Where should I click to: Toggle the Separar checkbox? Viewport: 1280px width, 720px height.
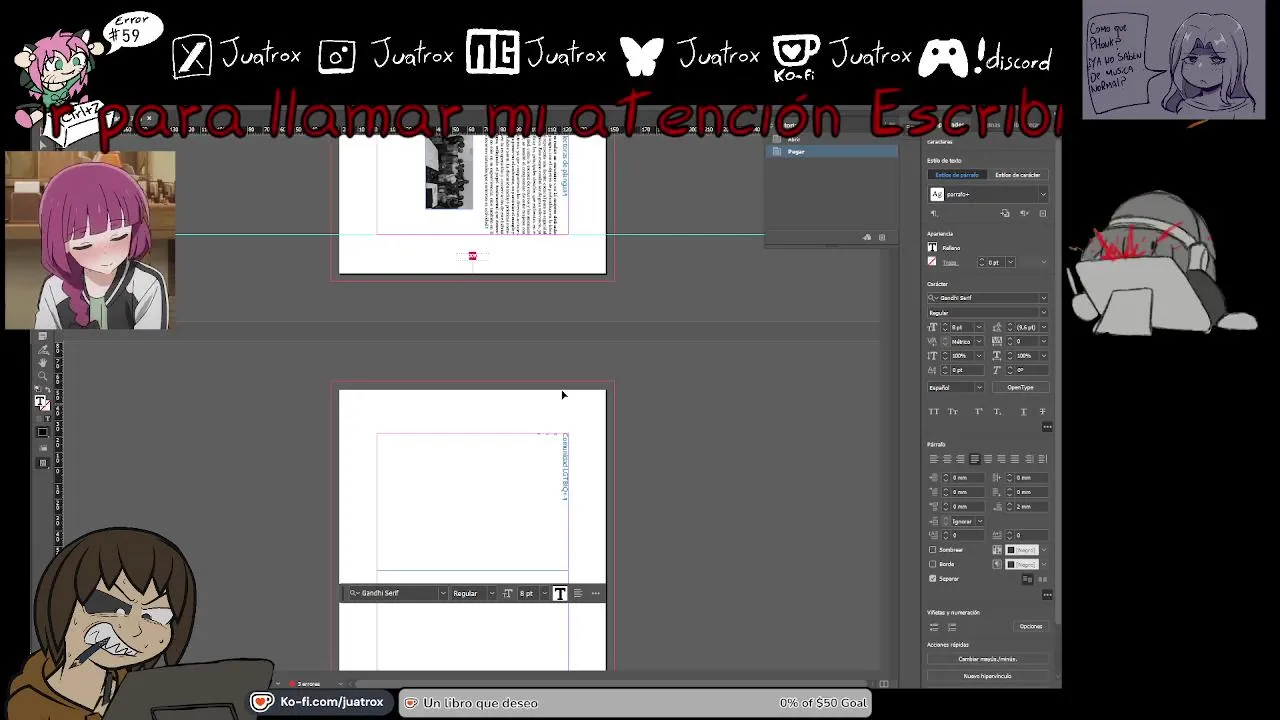click(933, 578)
